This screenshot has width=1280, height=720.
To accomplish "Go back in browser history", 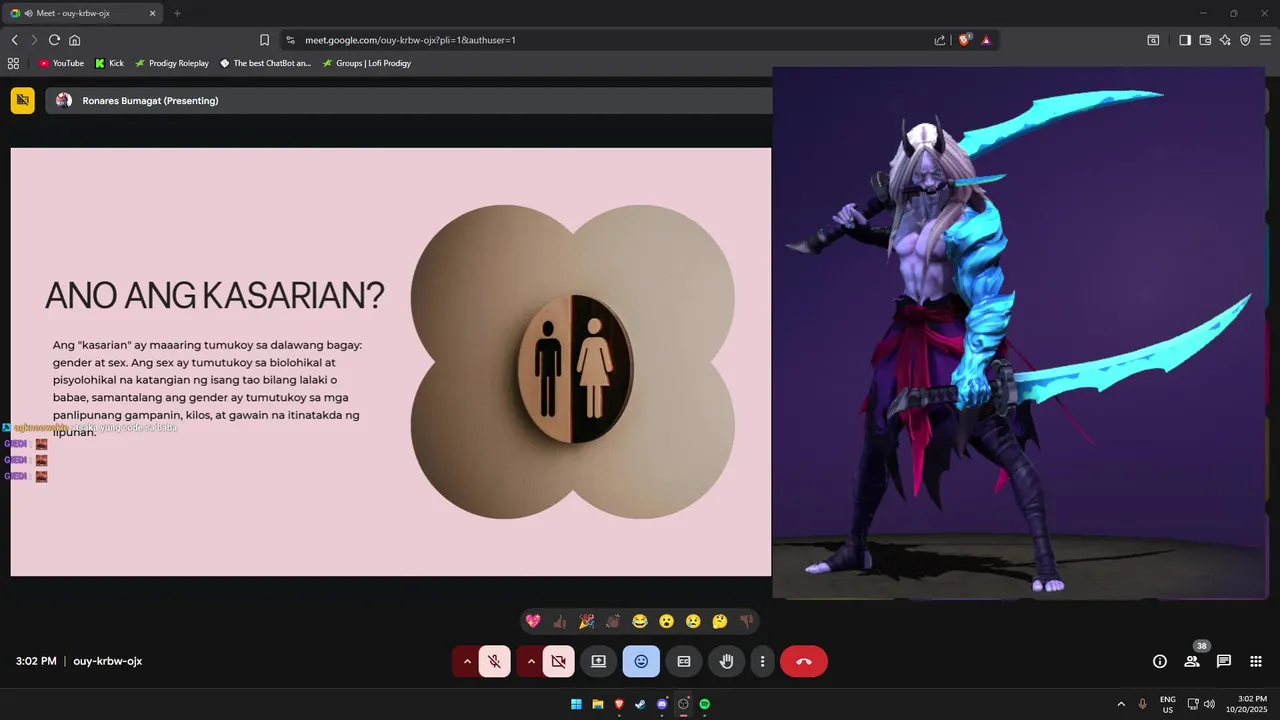I will [x=15, y=40].
